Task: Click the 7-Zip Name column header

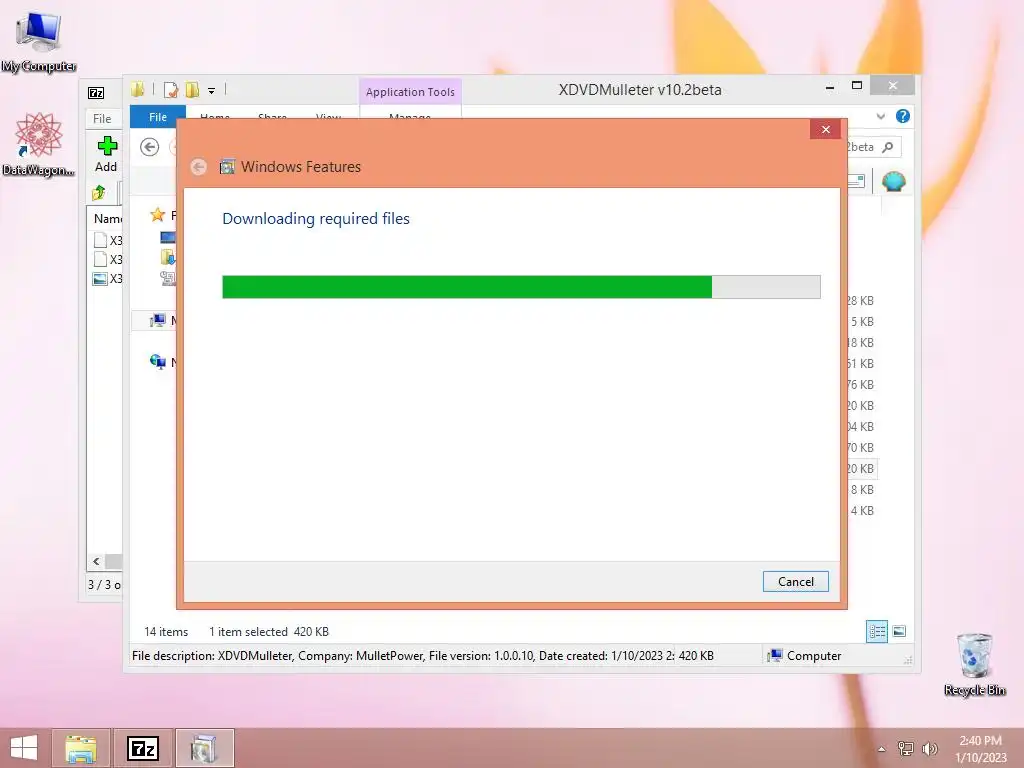Action: tap(107, 219)
